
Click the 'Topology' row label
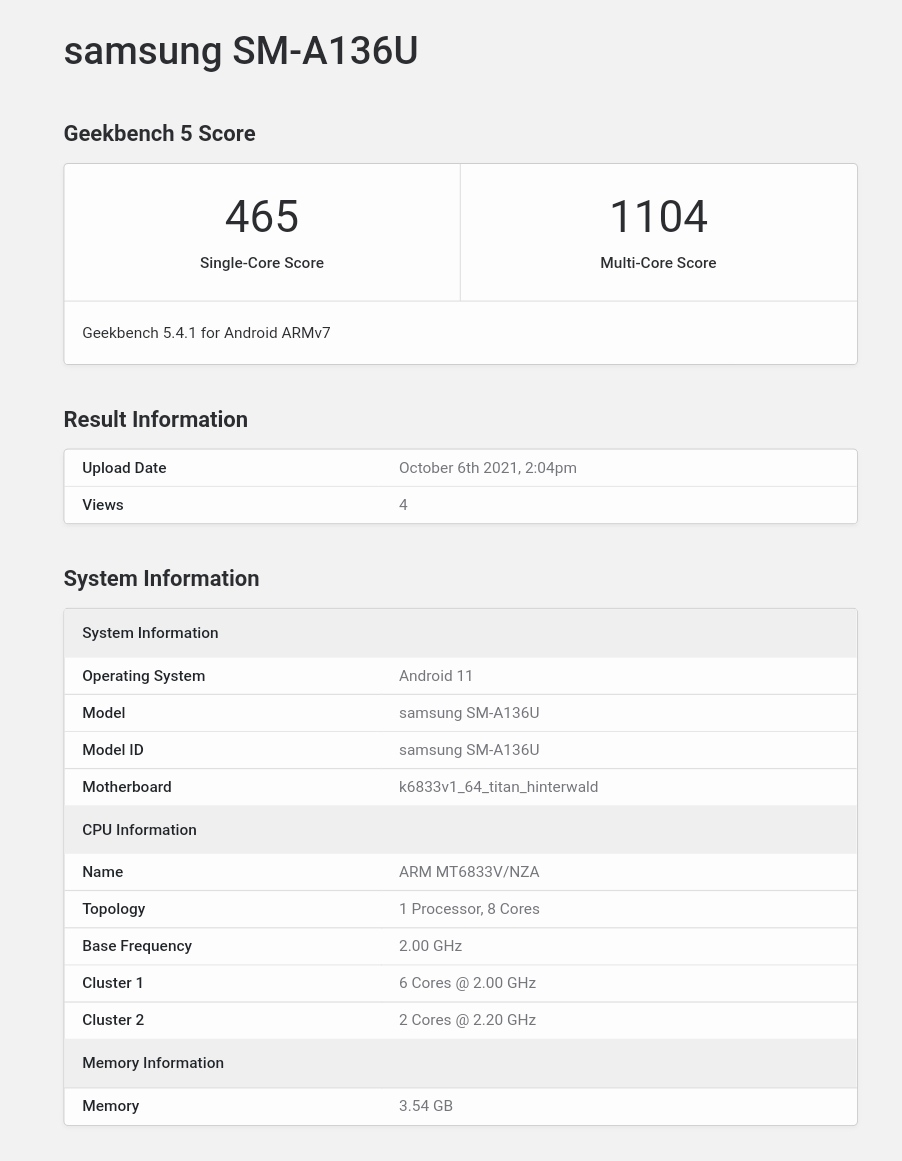[x=114, y=909]
